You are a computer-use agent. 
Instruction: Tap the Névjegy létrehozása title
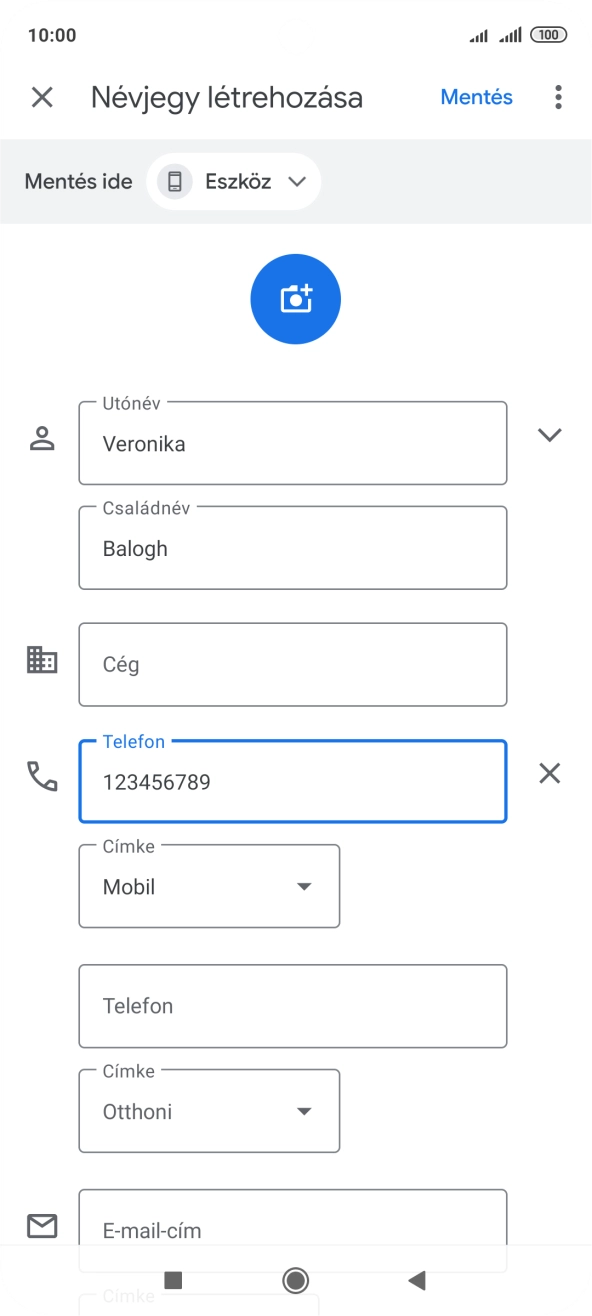tap(227, 97)
